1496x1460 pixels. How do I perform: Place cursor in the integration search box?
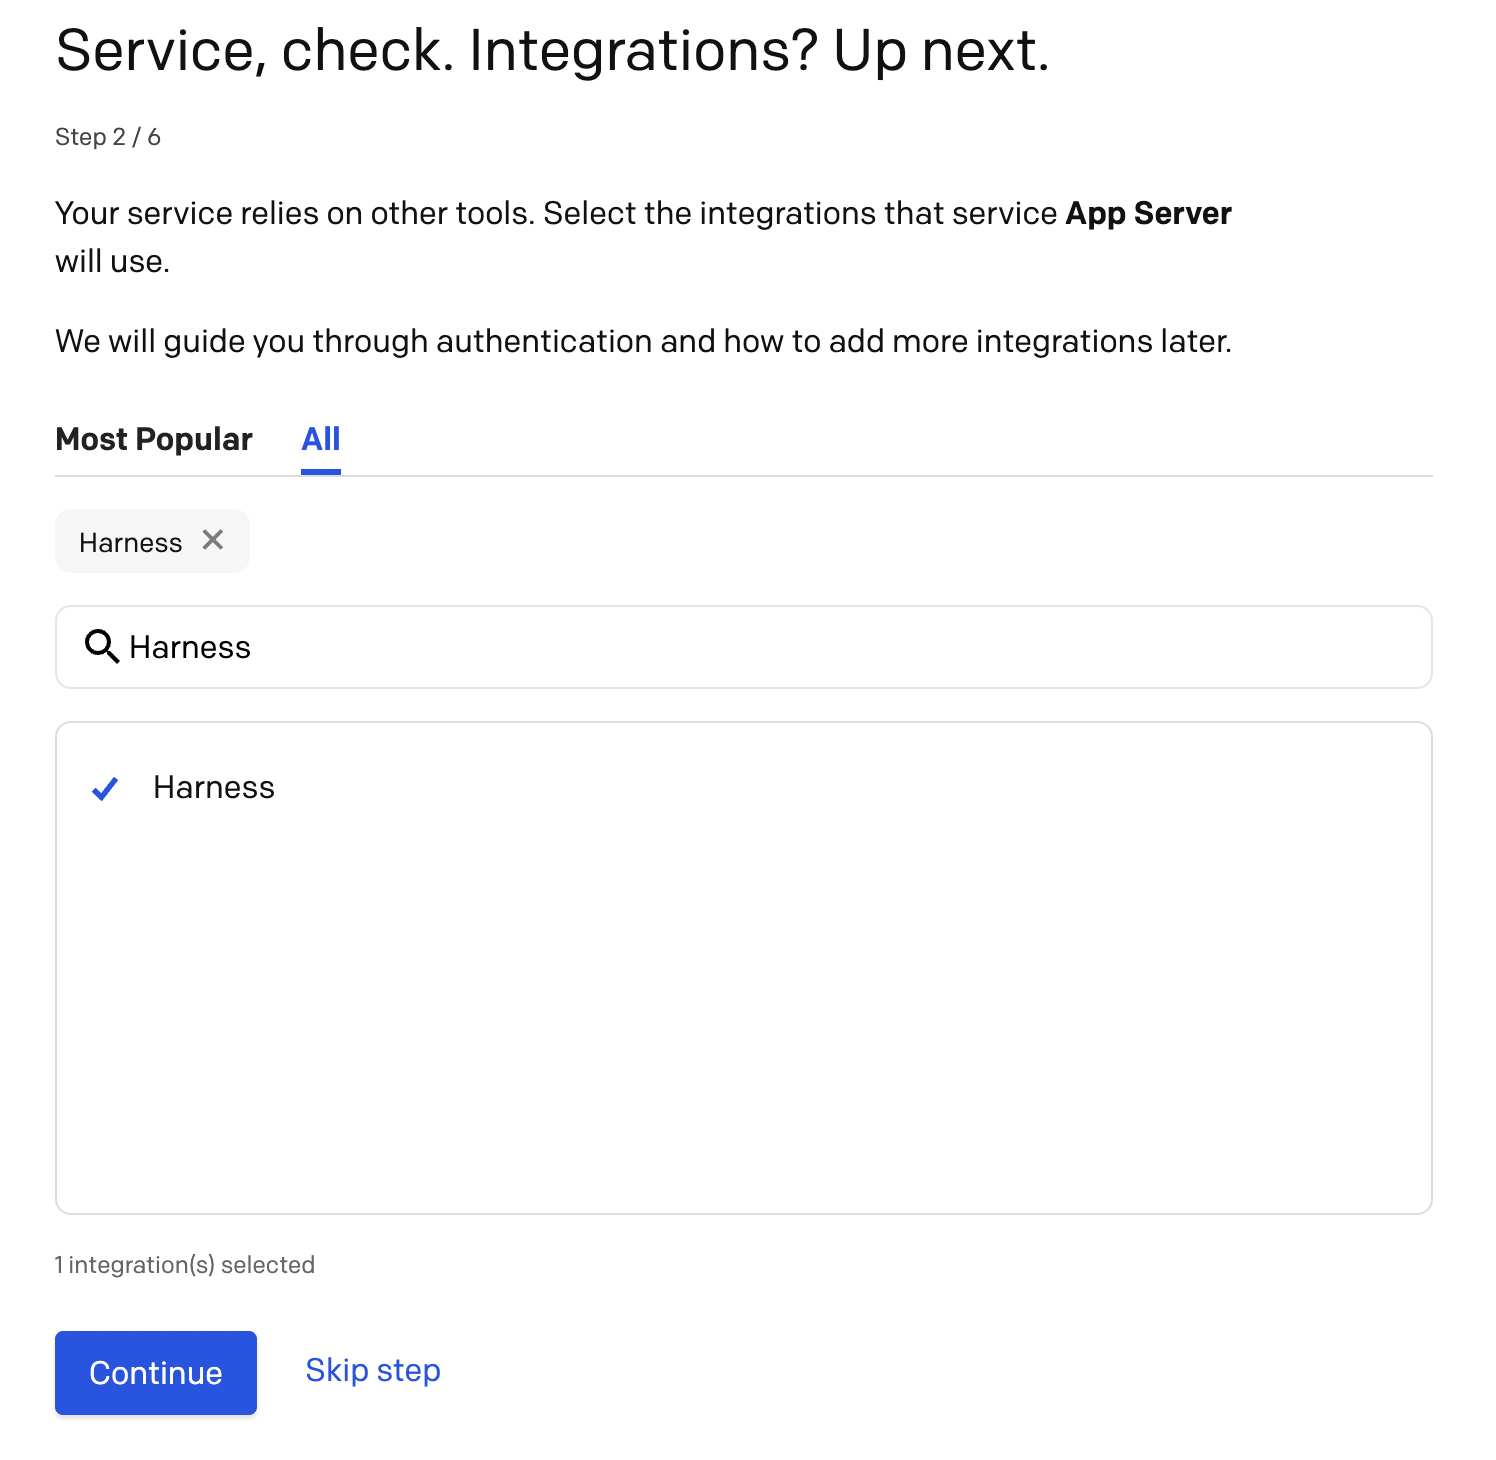(x=700, y=648)
